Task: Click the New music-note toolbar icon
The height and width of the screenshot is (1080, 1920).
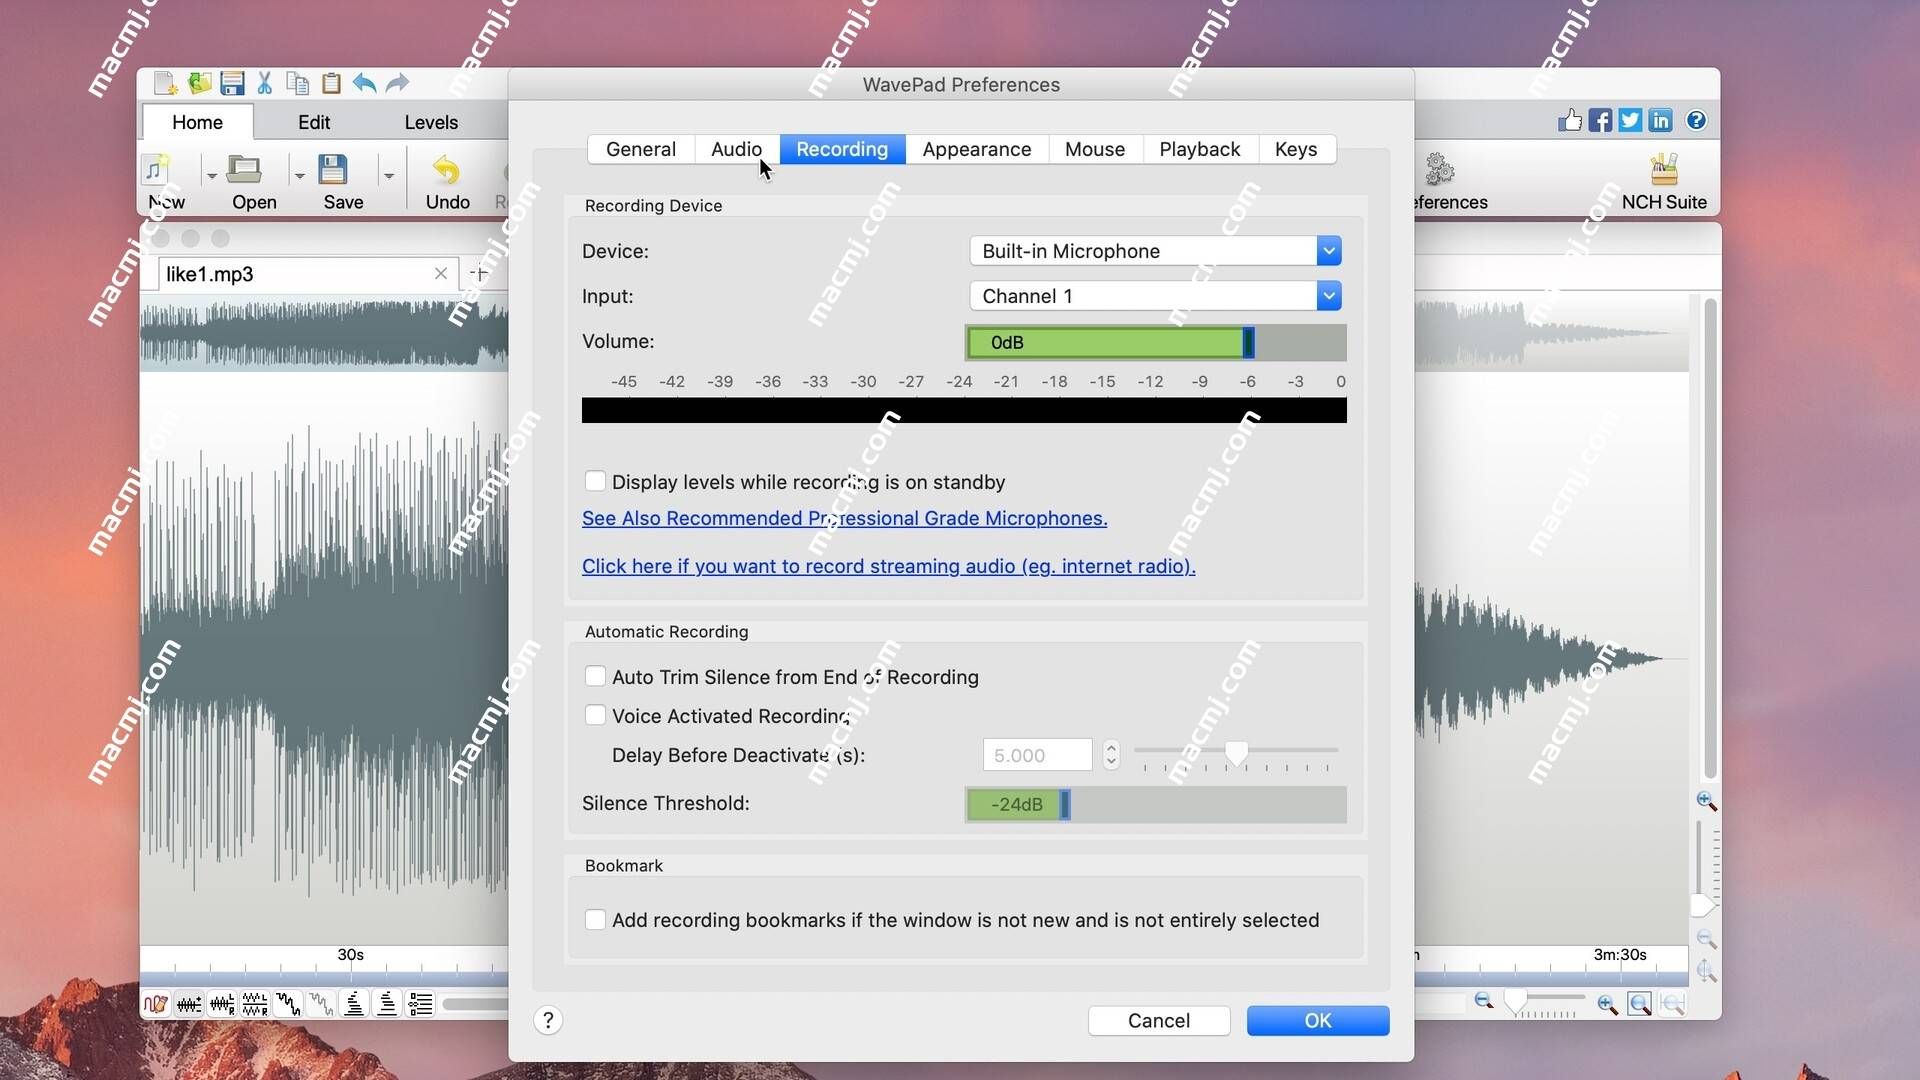Action: [x=157, y=169]
